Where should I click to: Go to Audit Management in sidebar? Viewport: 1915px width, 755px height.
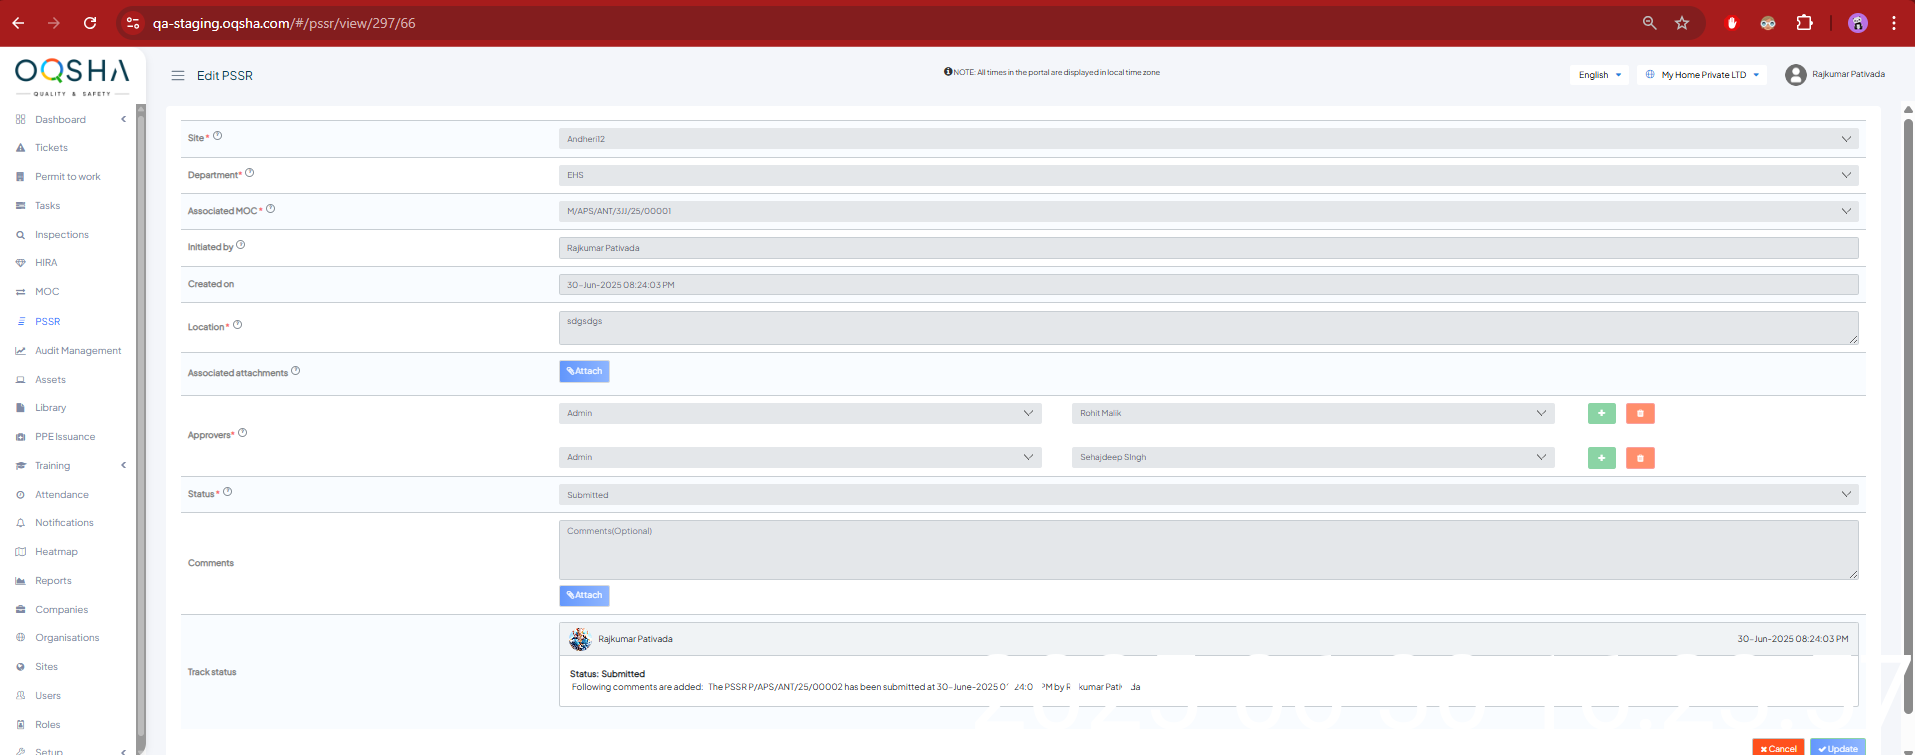click(78, 351)
